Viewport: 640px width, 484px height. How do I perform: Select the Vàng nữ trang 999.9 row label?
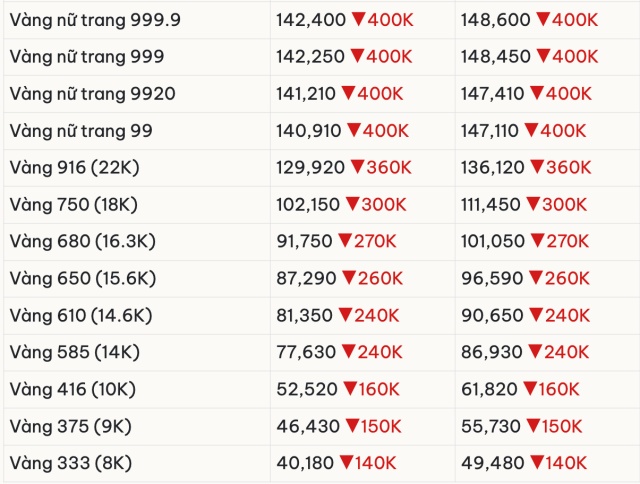[x=95, y=20]
